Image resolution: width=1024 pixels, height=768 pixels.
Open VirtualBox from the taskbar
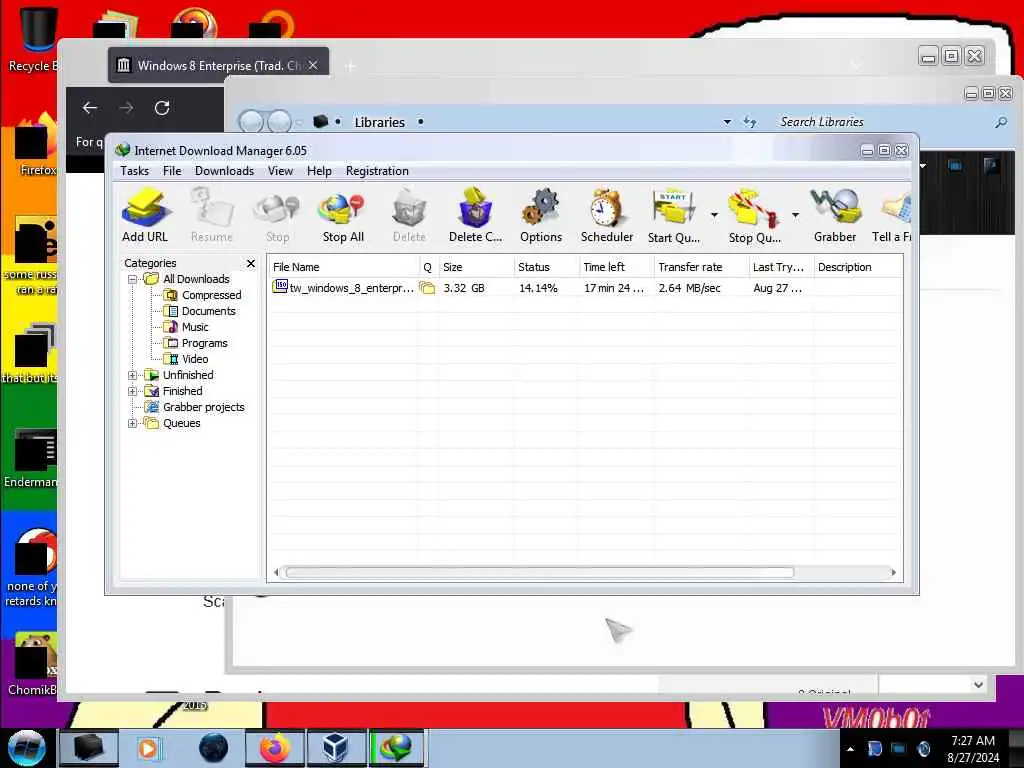click(336, 748)
